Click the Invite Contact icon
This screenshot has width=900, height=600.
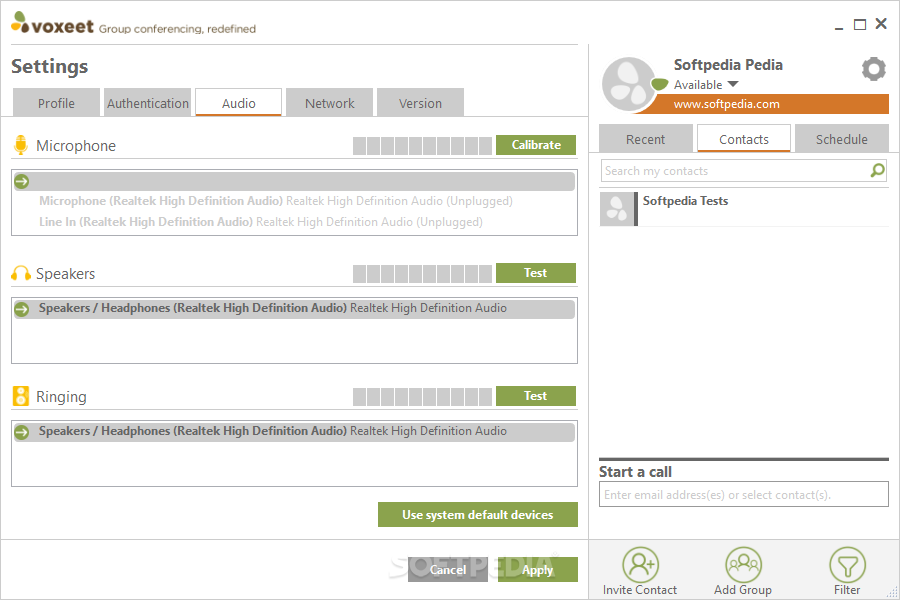coord(640,564)
